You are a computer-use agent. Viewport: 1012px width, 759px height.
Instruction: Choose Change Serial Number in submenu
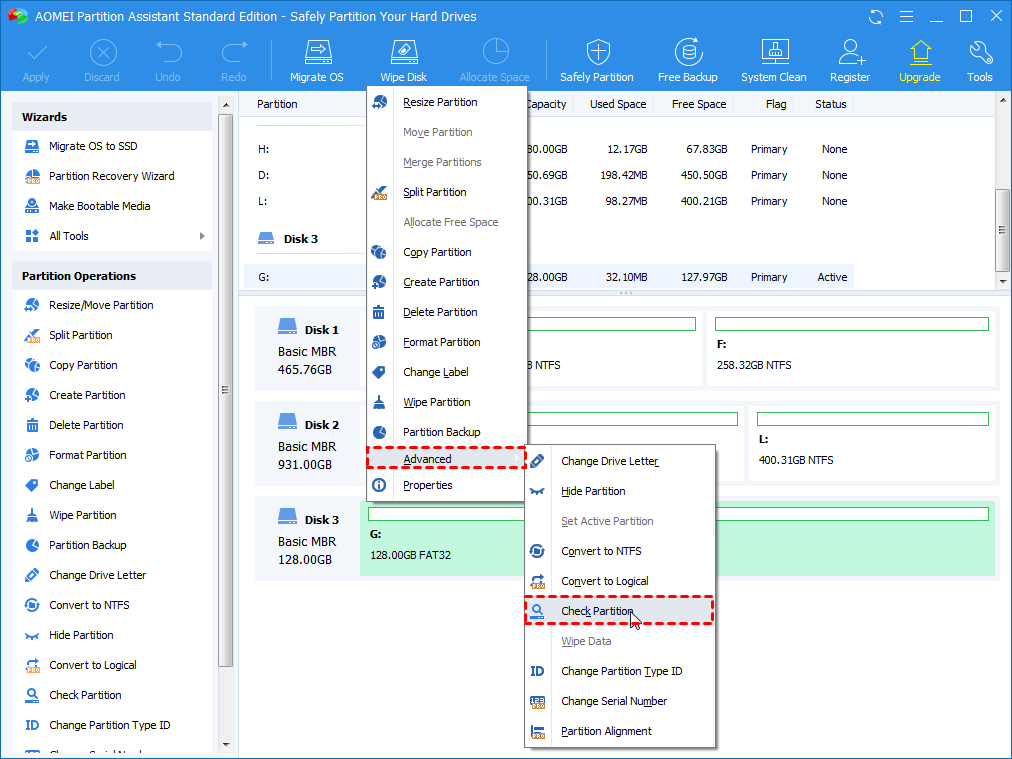(x=620, y=701)
